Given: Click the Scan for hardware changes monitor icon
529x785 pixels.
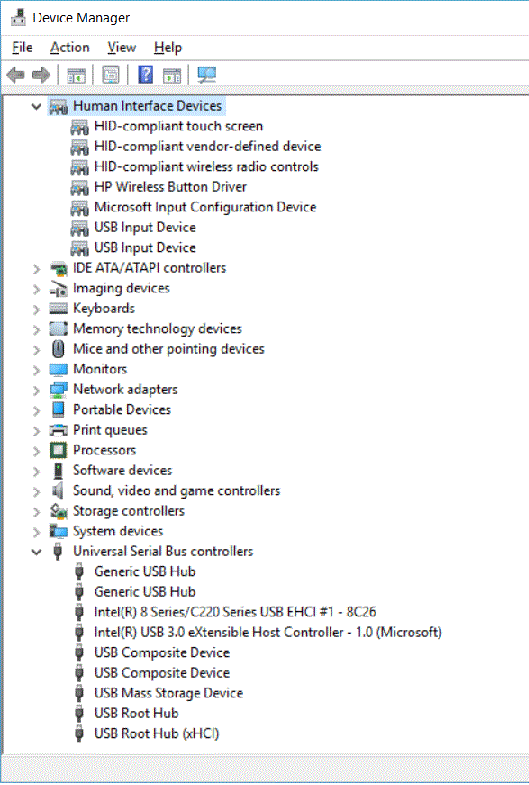Looking at the screenshot, I should click(207, 75).
